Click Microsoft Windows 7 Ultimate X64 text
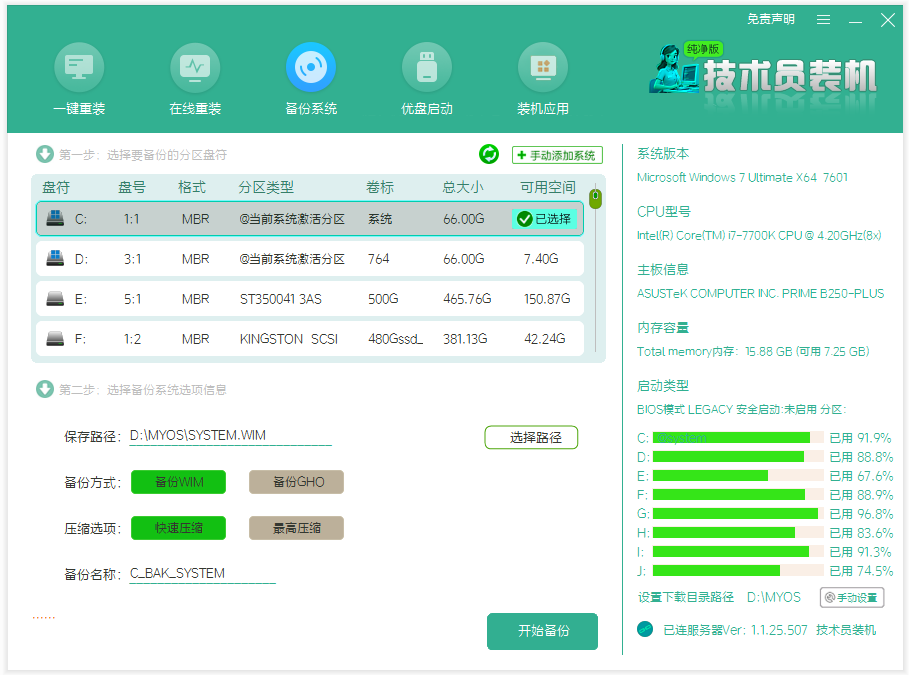909x675 pixels. click(x=742, y=177)
